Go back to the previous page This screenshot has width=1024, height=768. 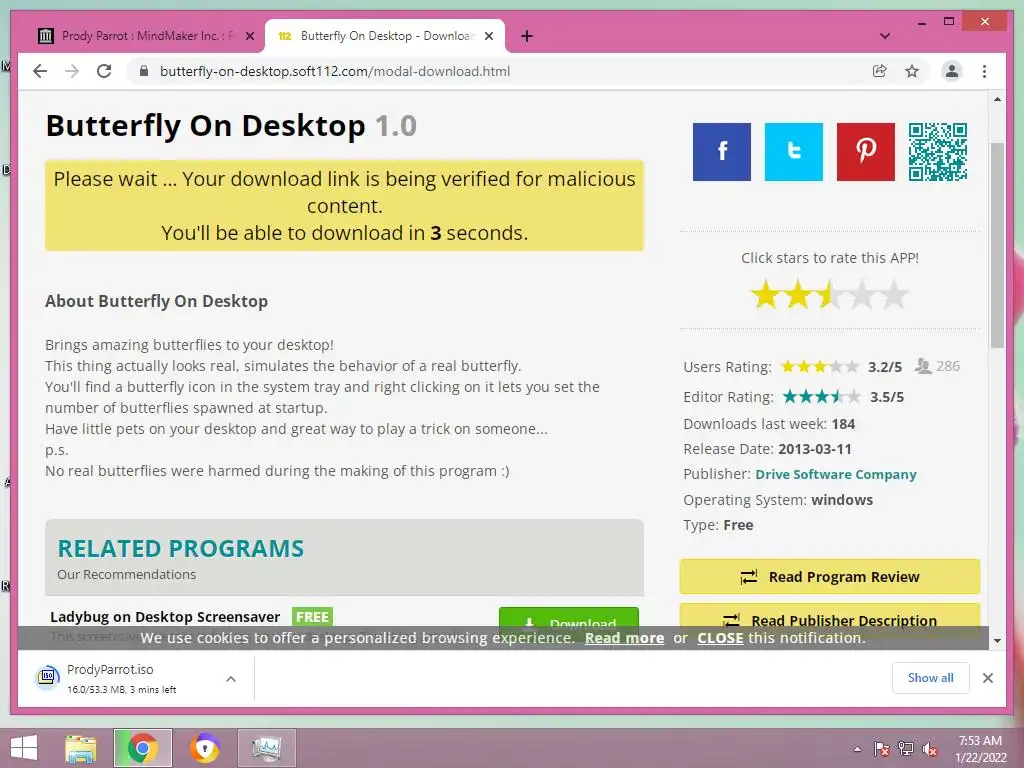[40, 71]
